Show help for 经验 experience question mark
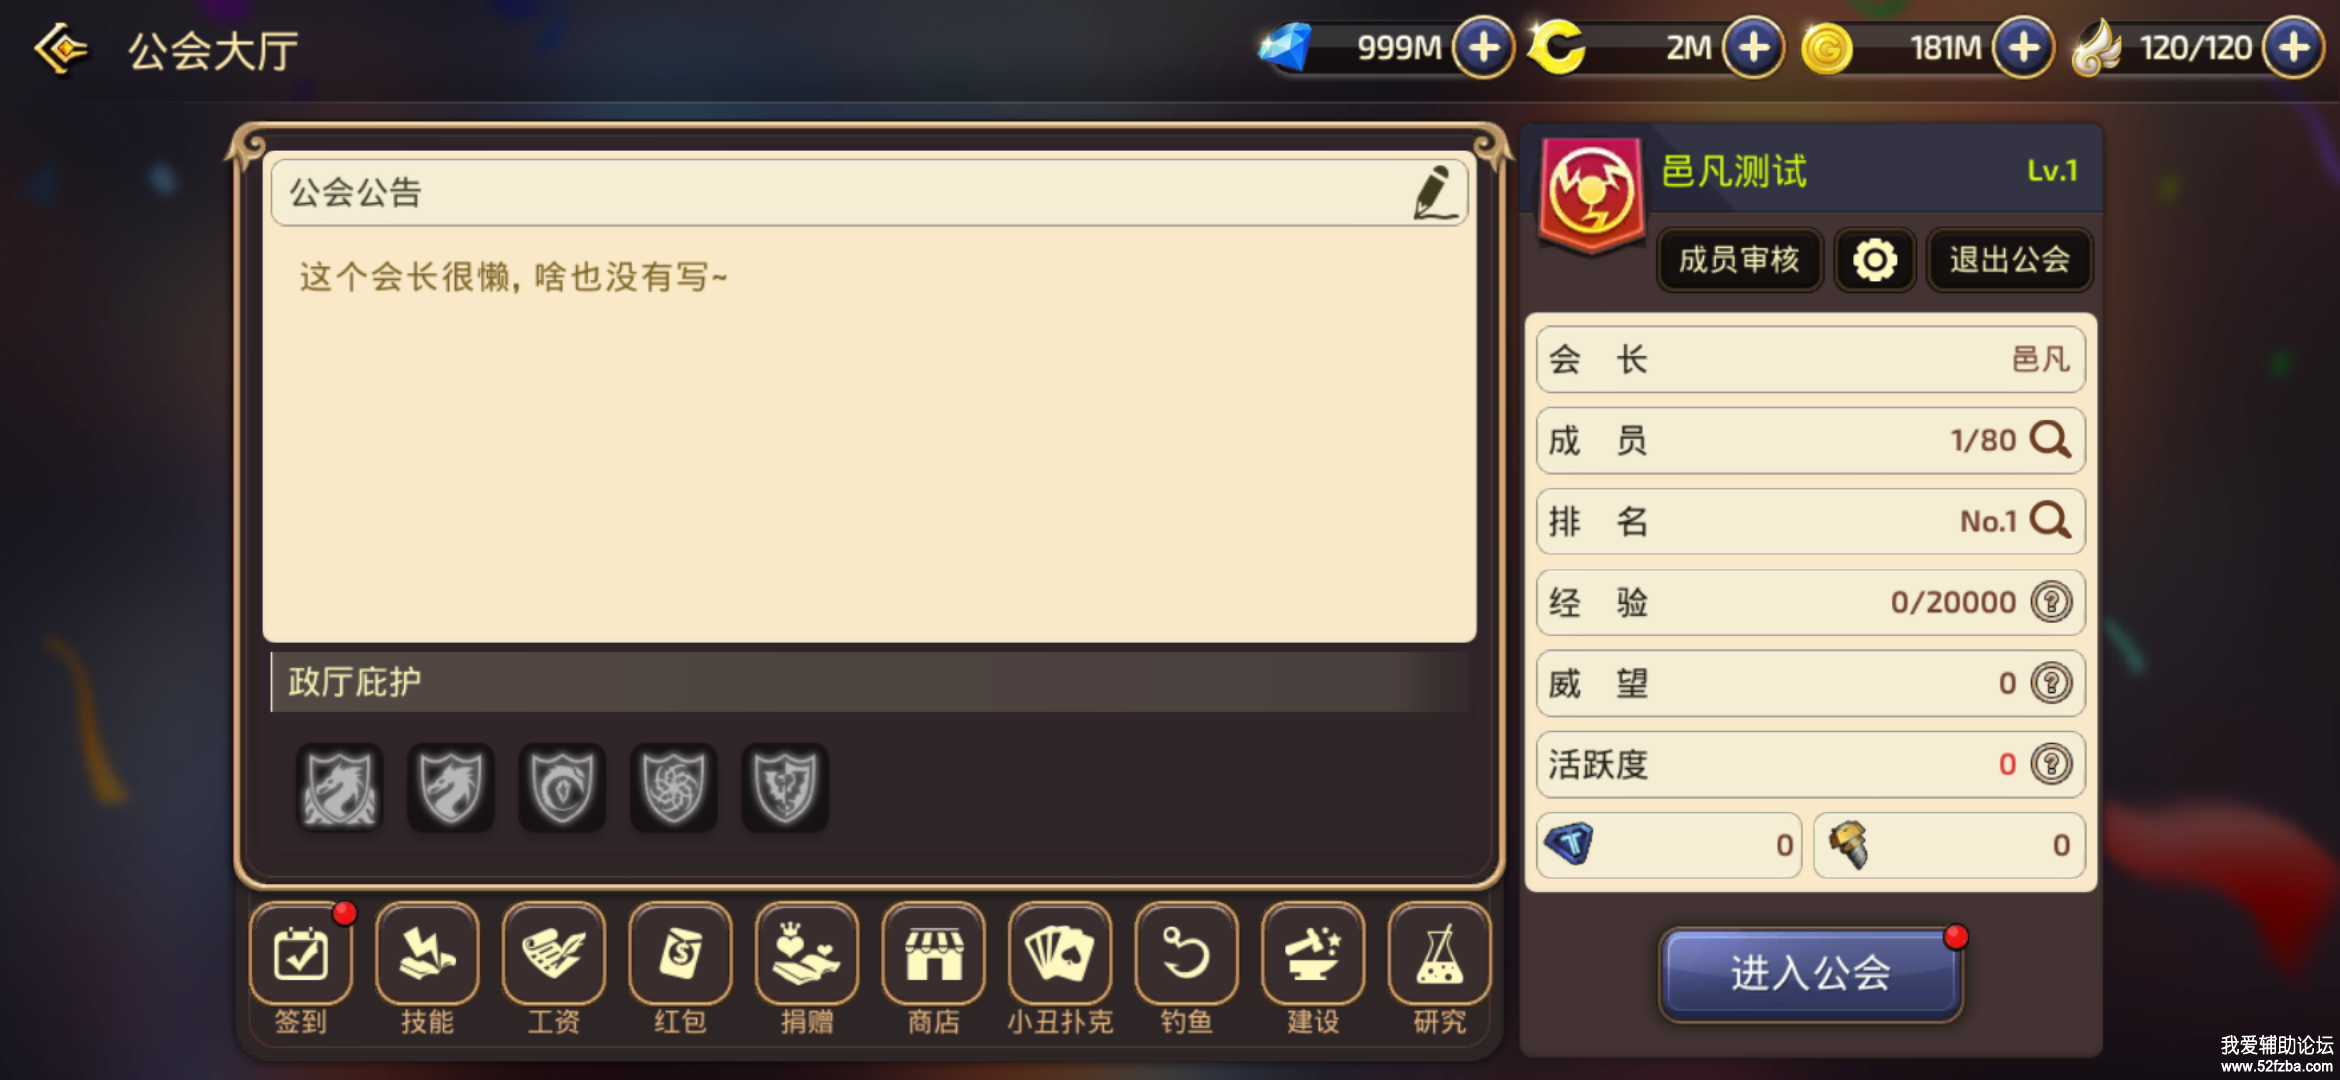Image resolution: width=2340 pixels, height=1080 pixels. (2052, 602)
